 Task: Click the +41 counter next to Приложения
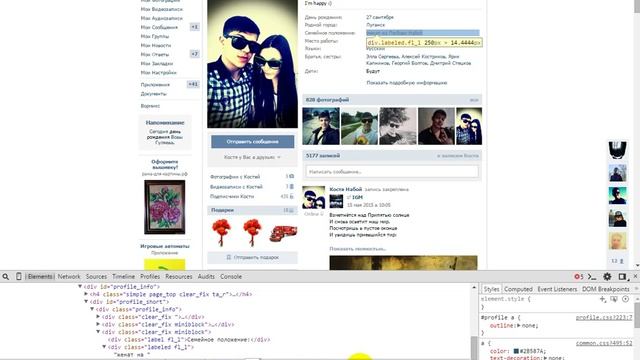(193, 84)
